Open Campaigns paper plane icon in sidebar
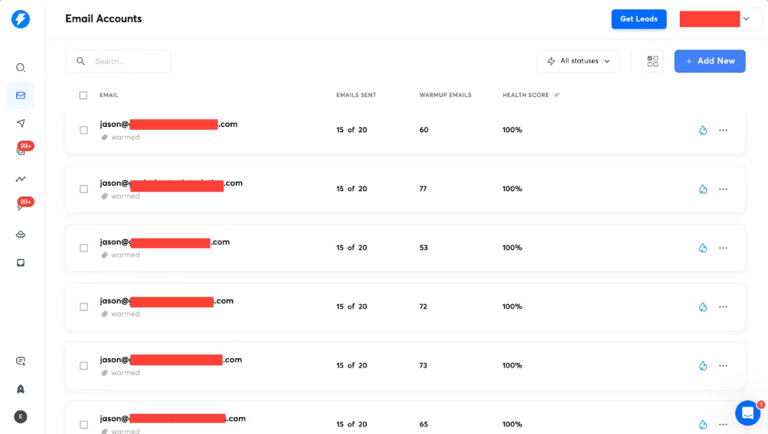This screenshot has width=768, height=434. tap(21, 123)
